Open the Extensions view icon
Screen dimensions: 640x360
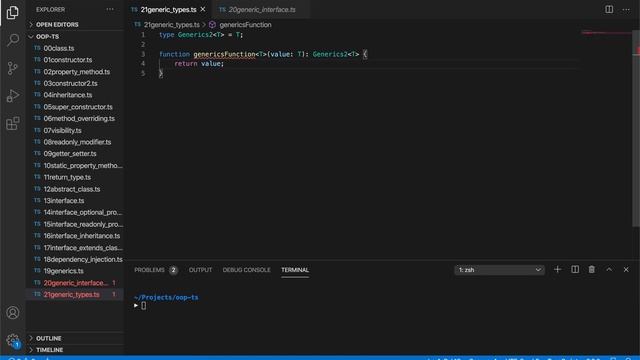coord(13,123)
